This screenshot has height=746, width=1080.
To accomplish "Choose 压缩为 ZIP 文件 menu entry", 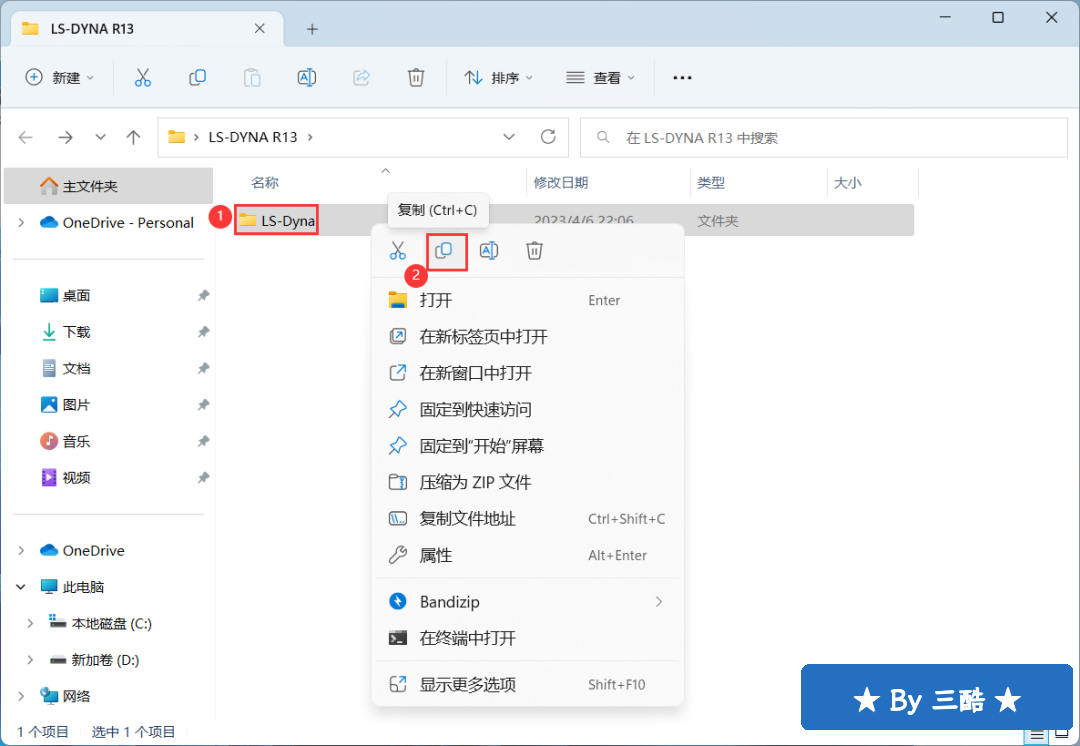I will [528, 482].
